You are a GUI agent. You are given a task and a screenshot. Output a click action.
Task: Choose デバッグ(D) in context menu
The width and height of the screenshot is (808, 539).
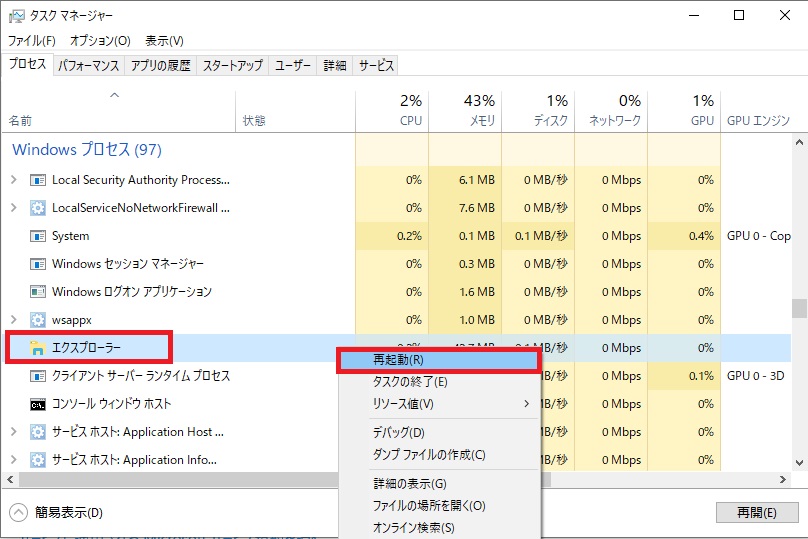pos(438,432)
